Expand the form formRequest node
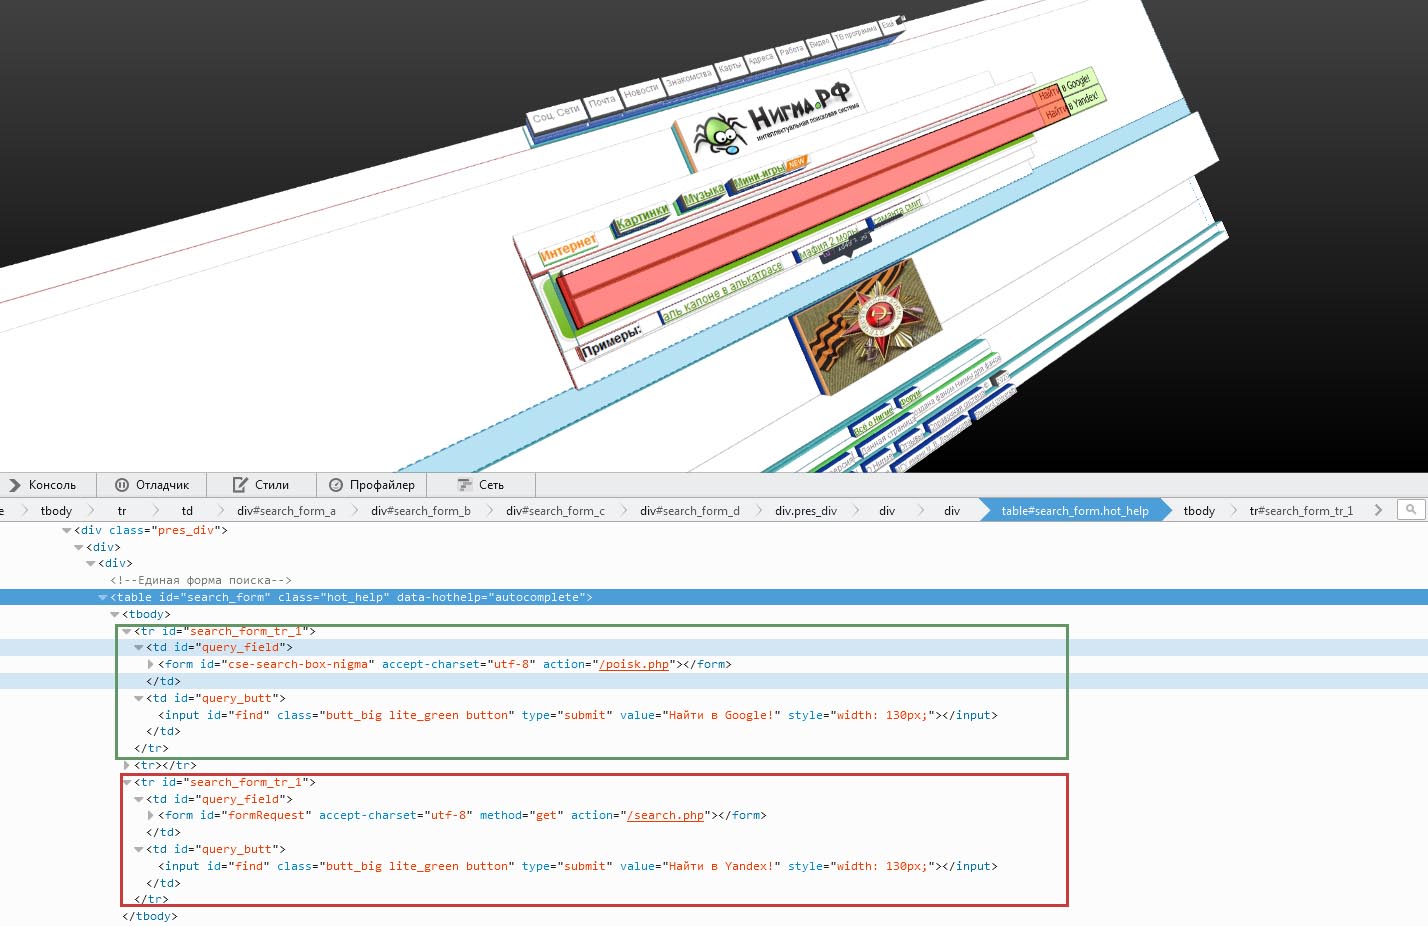1428x926 pixels. [x=151, y=815]
